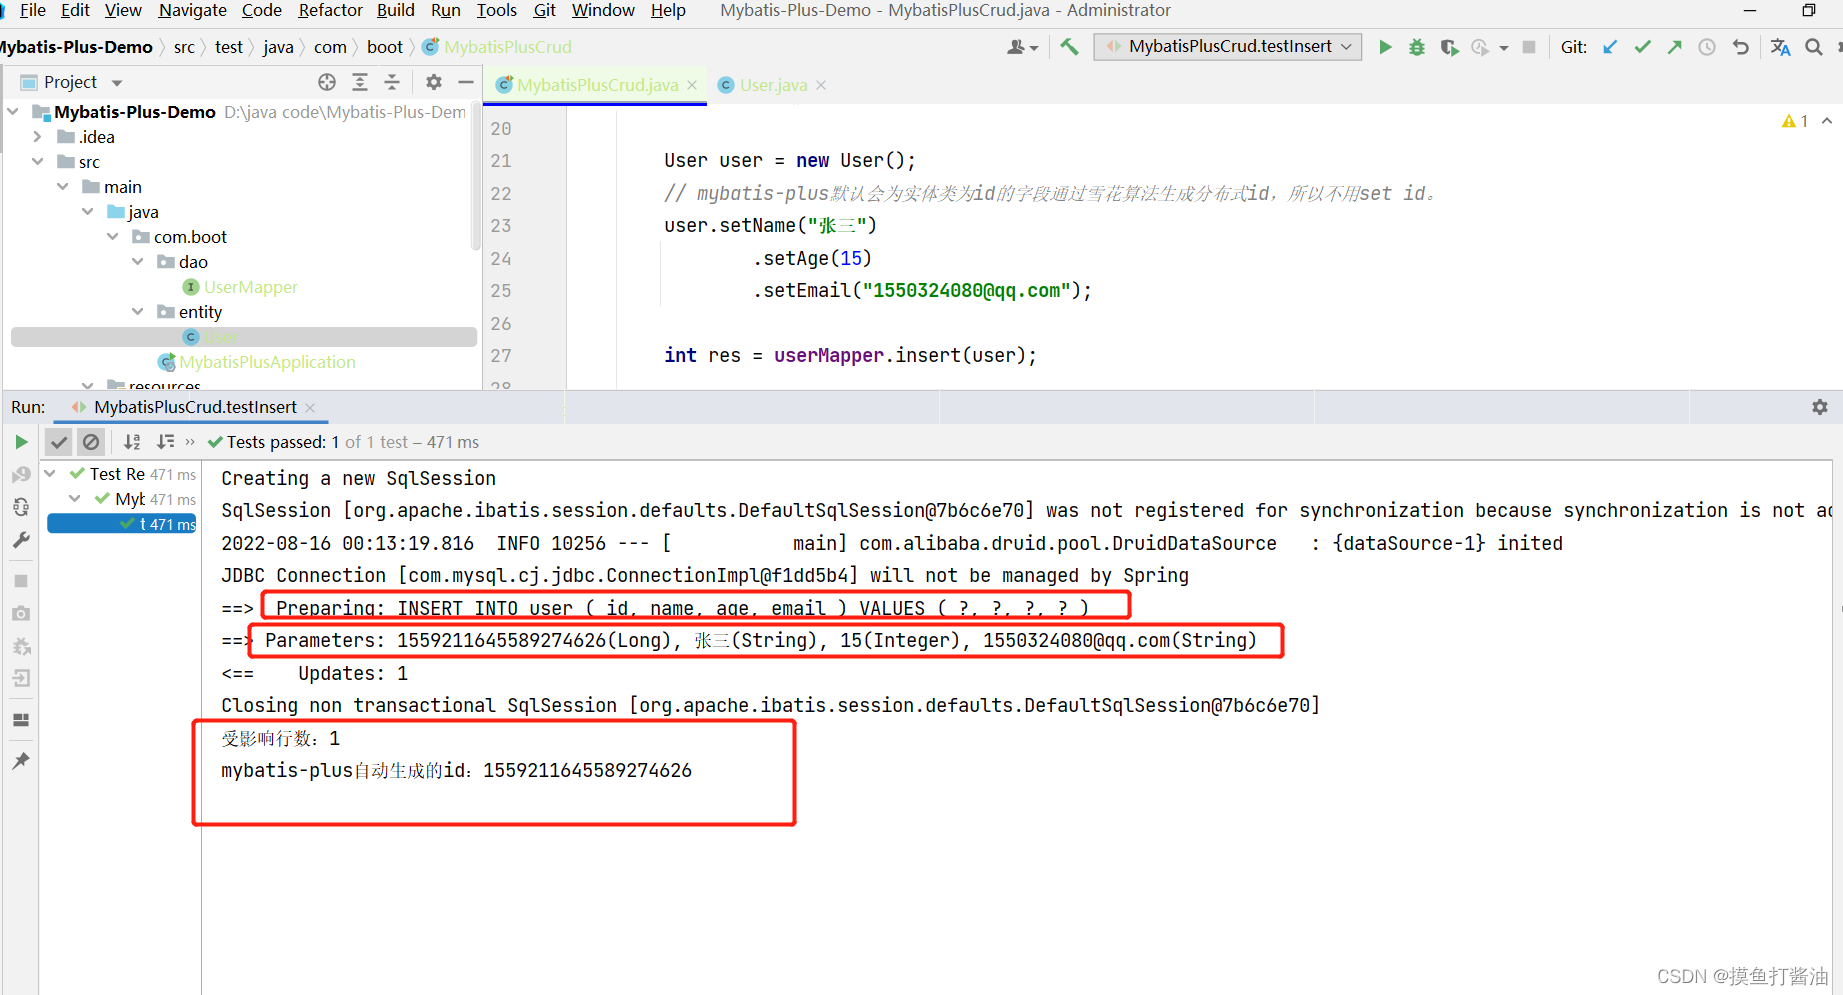1843x995 pixels.
Task: Click boot in the breadcrumb path
Action: pos(384,47)
